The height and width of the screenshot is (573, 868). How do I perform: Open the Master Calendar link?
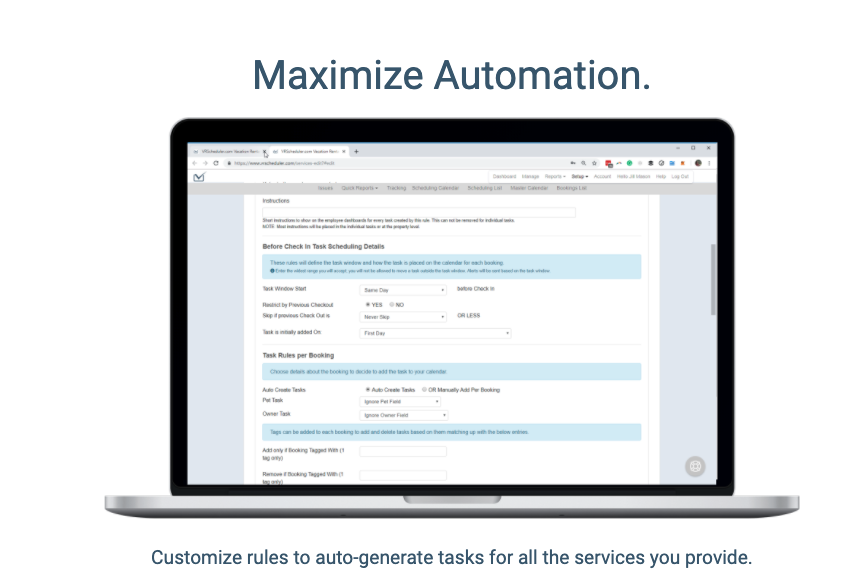[529, 188]
